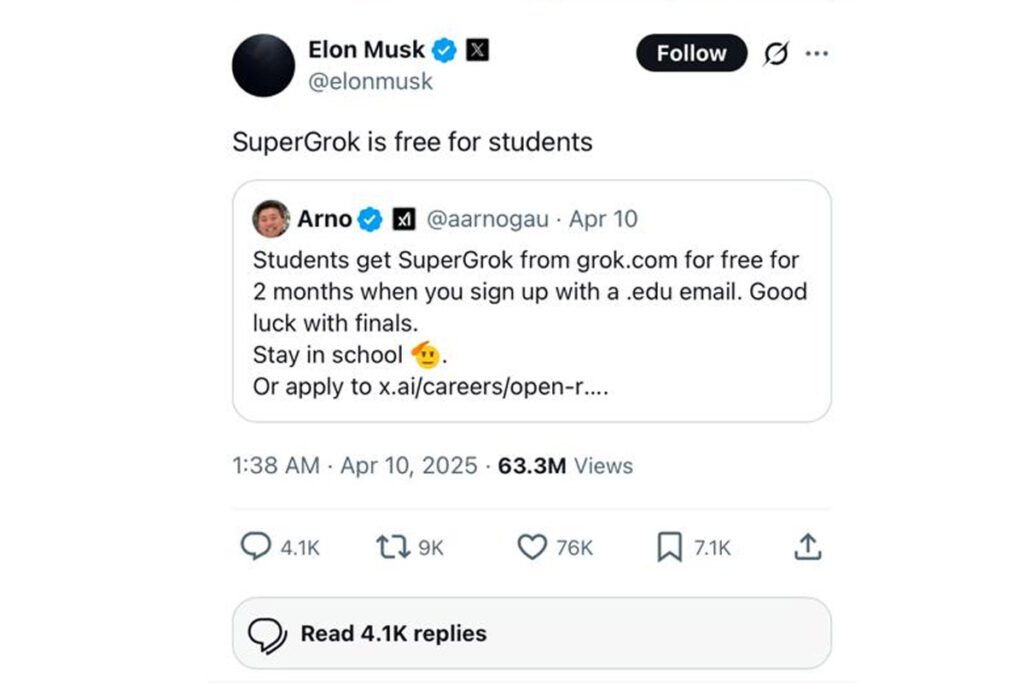Image resolution: width=1024 pixels, height=683 pixels.
Task: Click the X affiliation badge near Elon Musk
Action: pyautogui.click(x=478, y=50)
